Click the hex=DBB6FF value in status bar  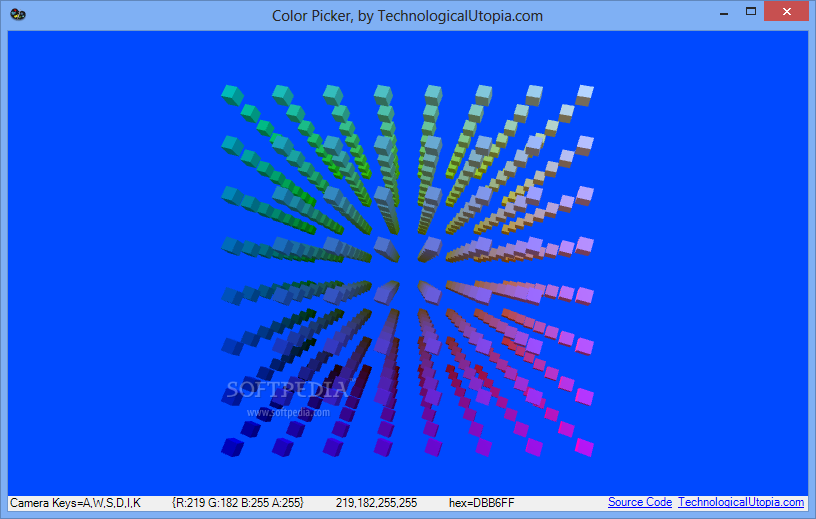coord(481,503)
